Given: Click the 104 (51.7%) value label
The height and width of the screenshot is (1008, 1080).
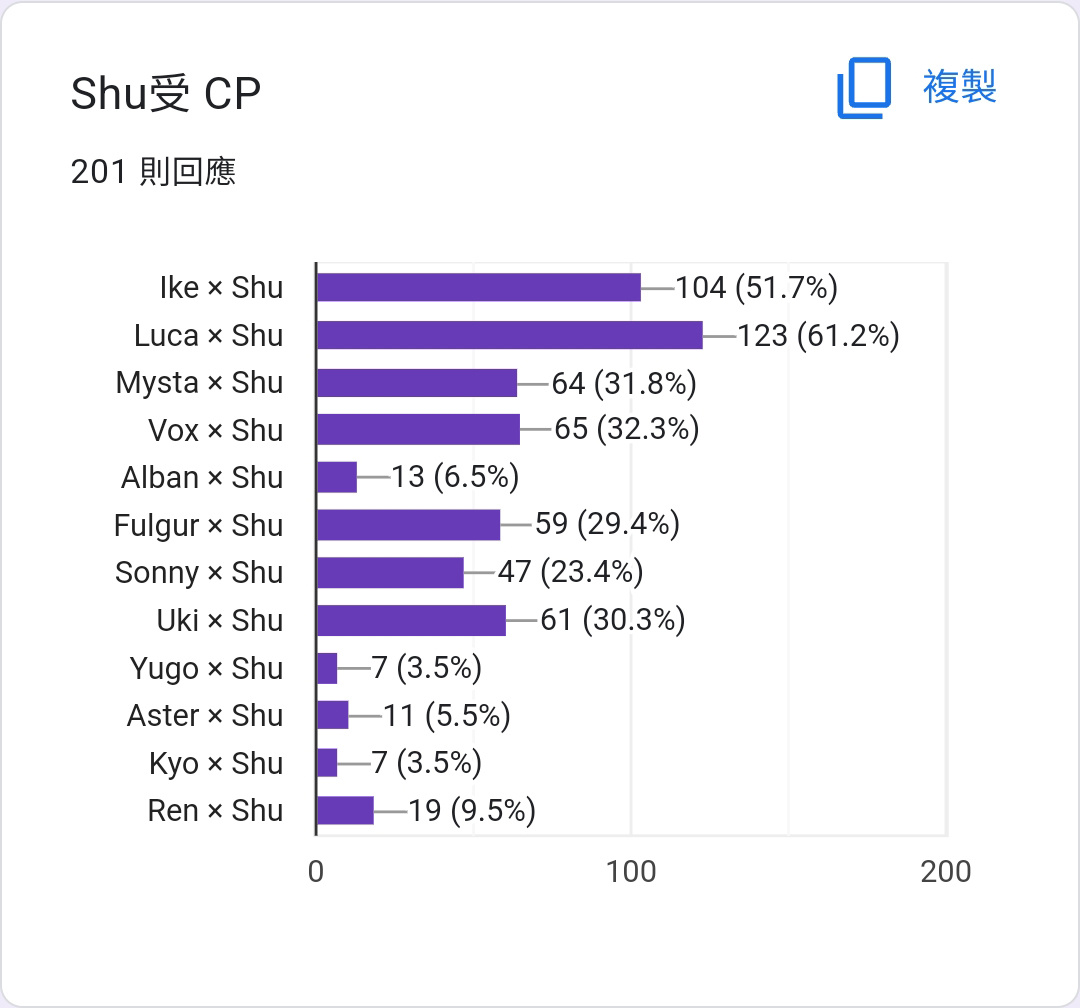Looking at the screenshot, I should (x=756, y=287).
